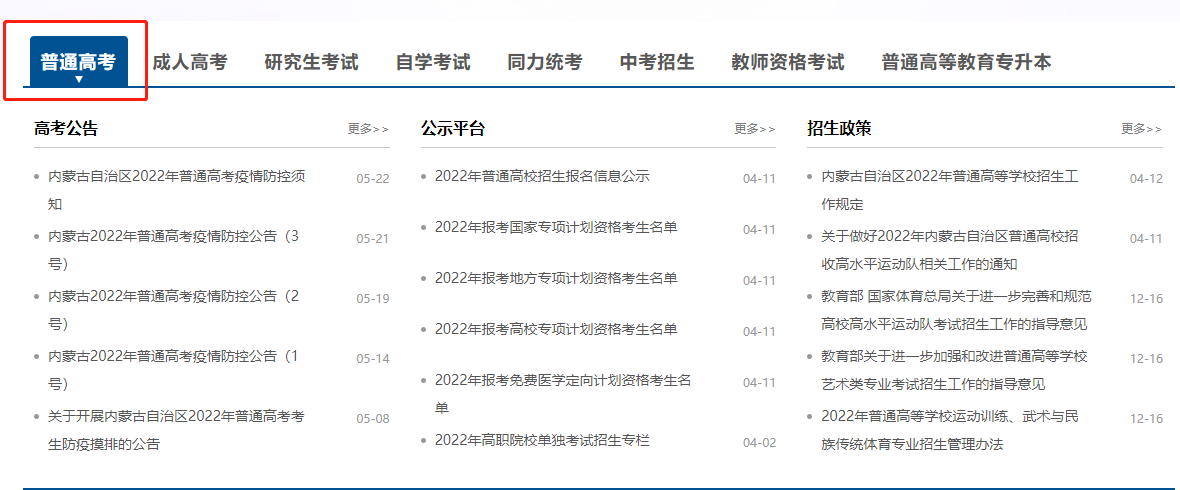The image size is (1180, 490).
Task: Open the 普通高等教育专升本 tab
Action: 966,62
